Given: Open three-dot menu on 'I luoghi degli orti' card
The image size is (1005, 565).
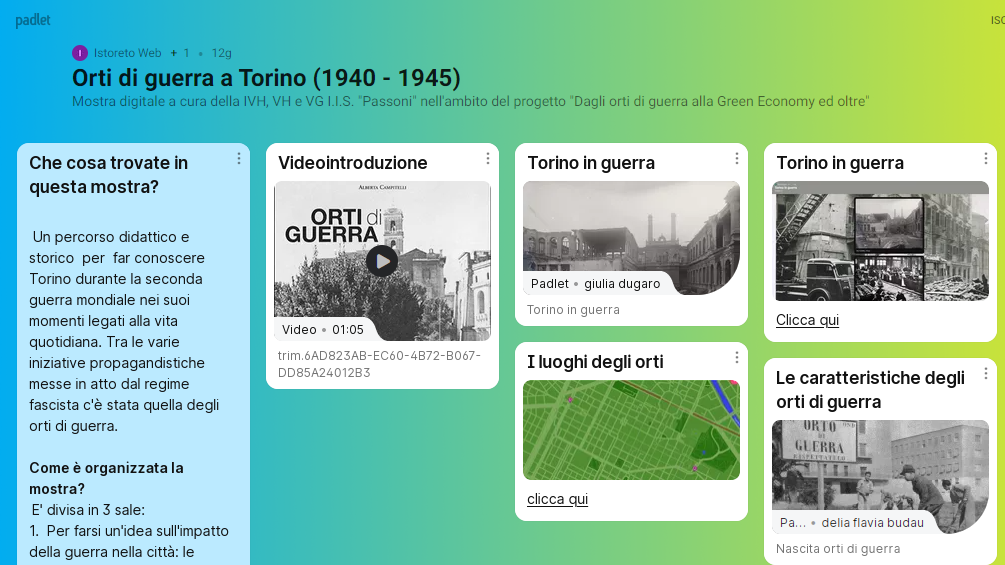Looking at the screenshot, I should pyautogui.click(x=737, y=357).
